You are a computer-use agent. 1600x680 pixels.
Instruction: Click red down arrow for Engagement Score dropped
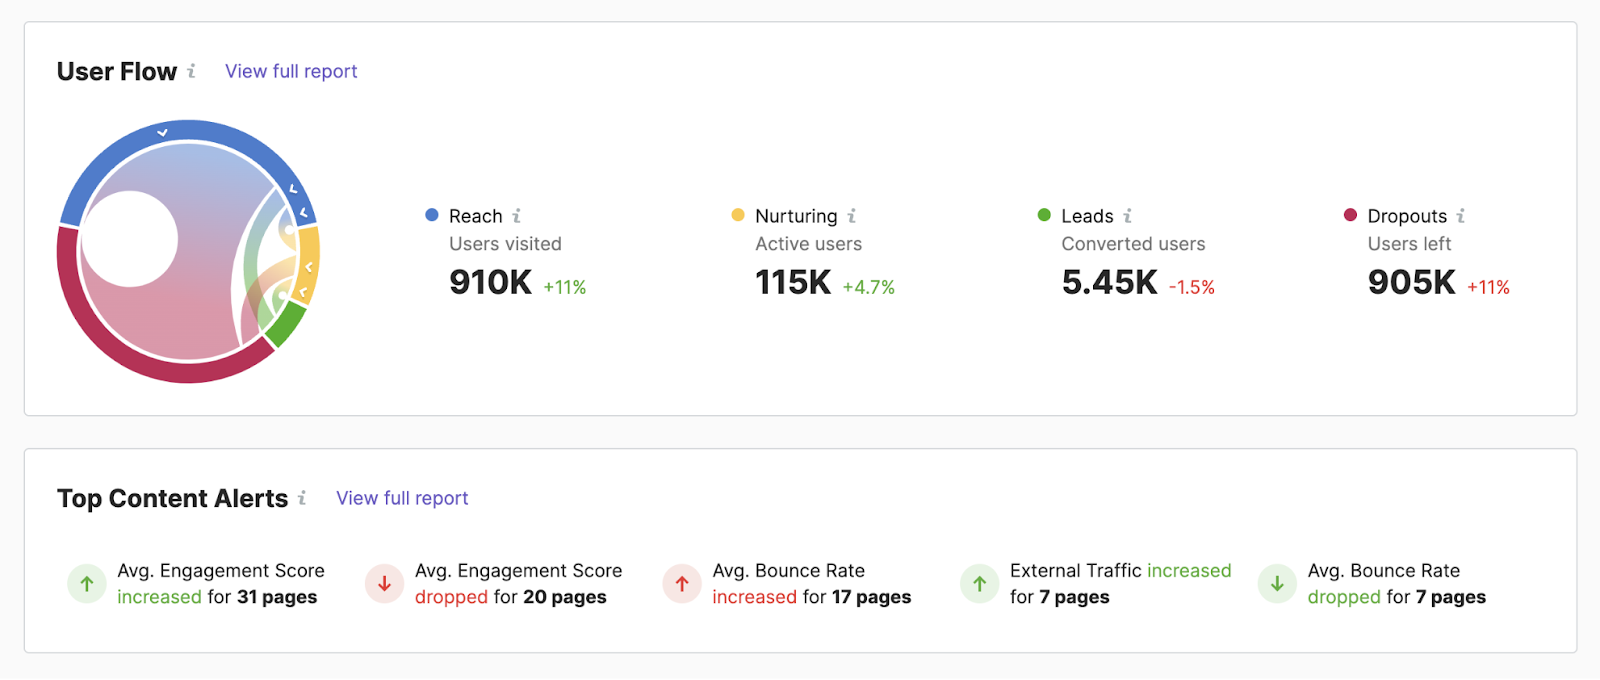click(384, 584)
